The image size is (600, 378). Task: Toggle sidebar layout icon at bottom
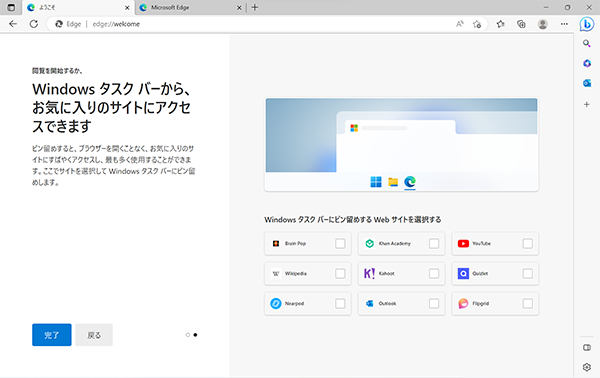(587, 347)
